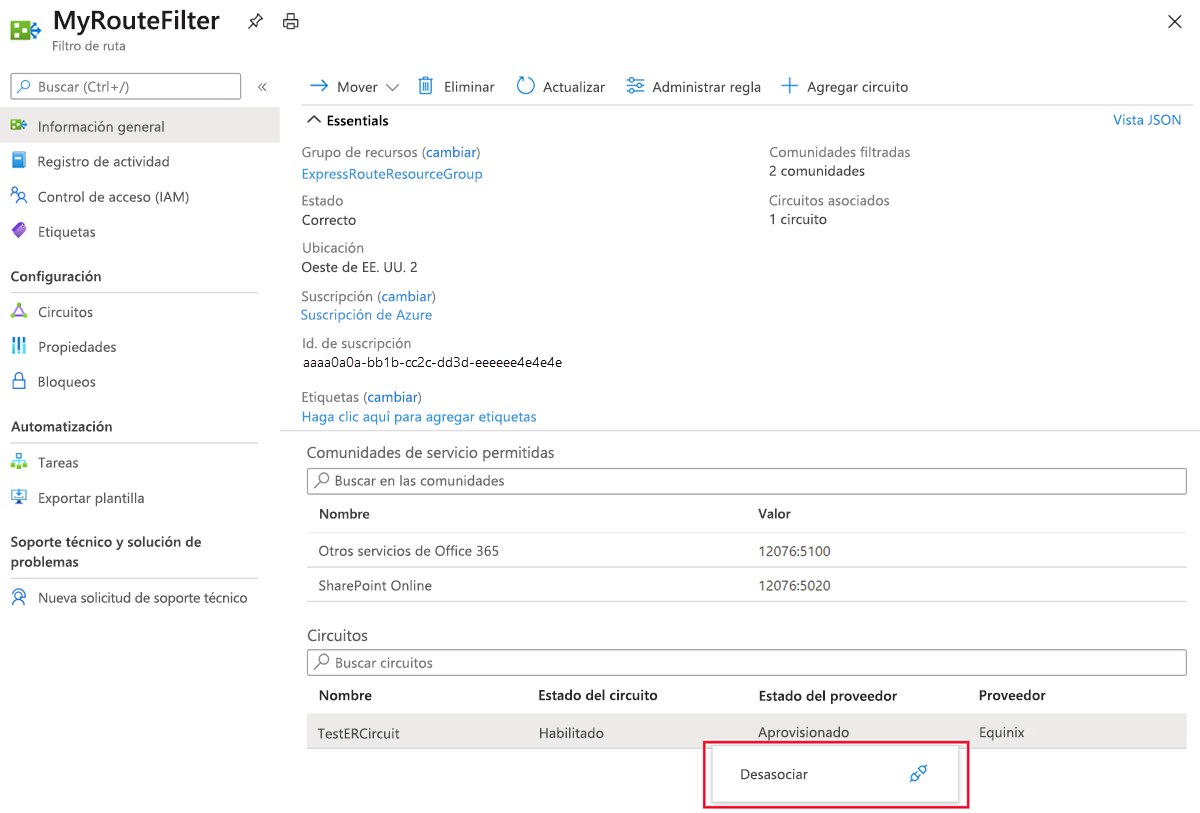Image resolution: width=1200 pixels, height=813 pixels.
Task: Open the Vista JSON link
Action: 1147,120
